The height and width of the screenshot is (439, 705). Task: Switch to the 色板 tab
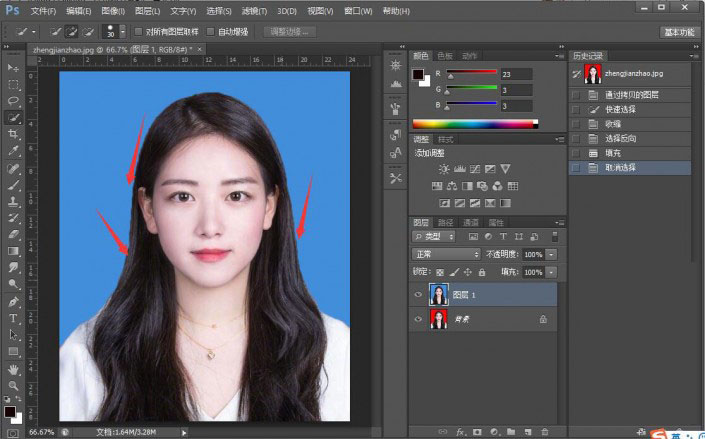coord(444,55)
